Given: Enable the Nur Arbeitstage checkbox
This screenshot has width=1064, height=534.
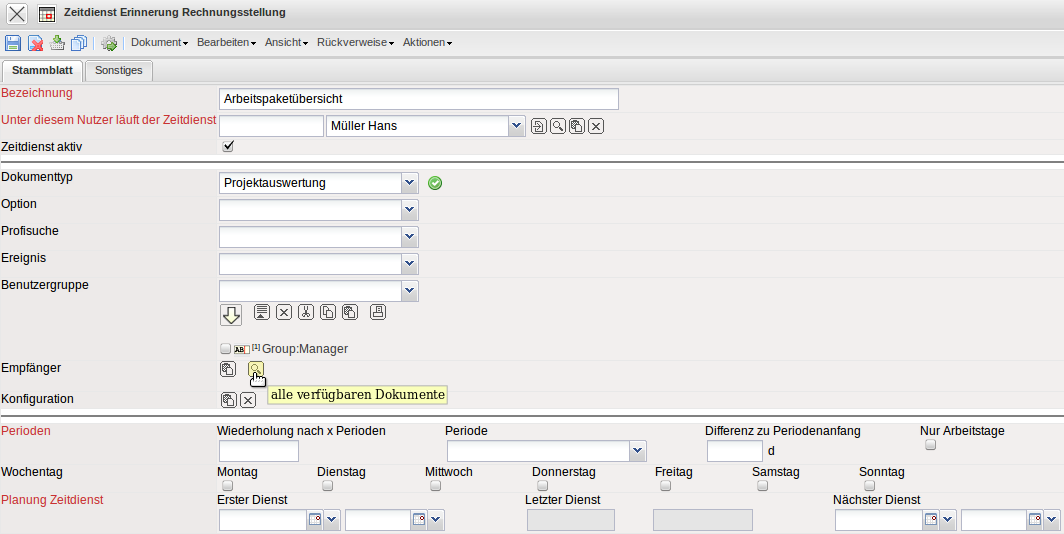Looking at the screenshot, I should [931, 445].
